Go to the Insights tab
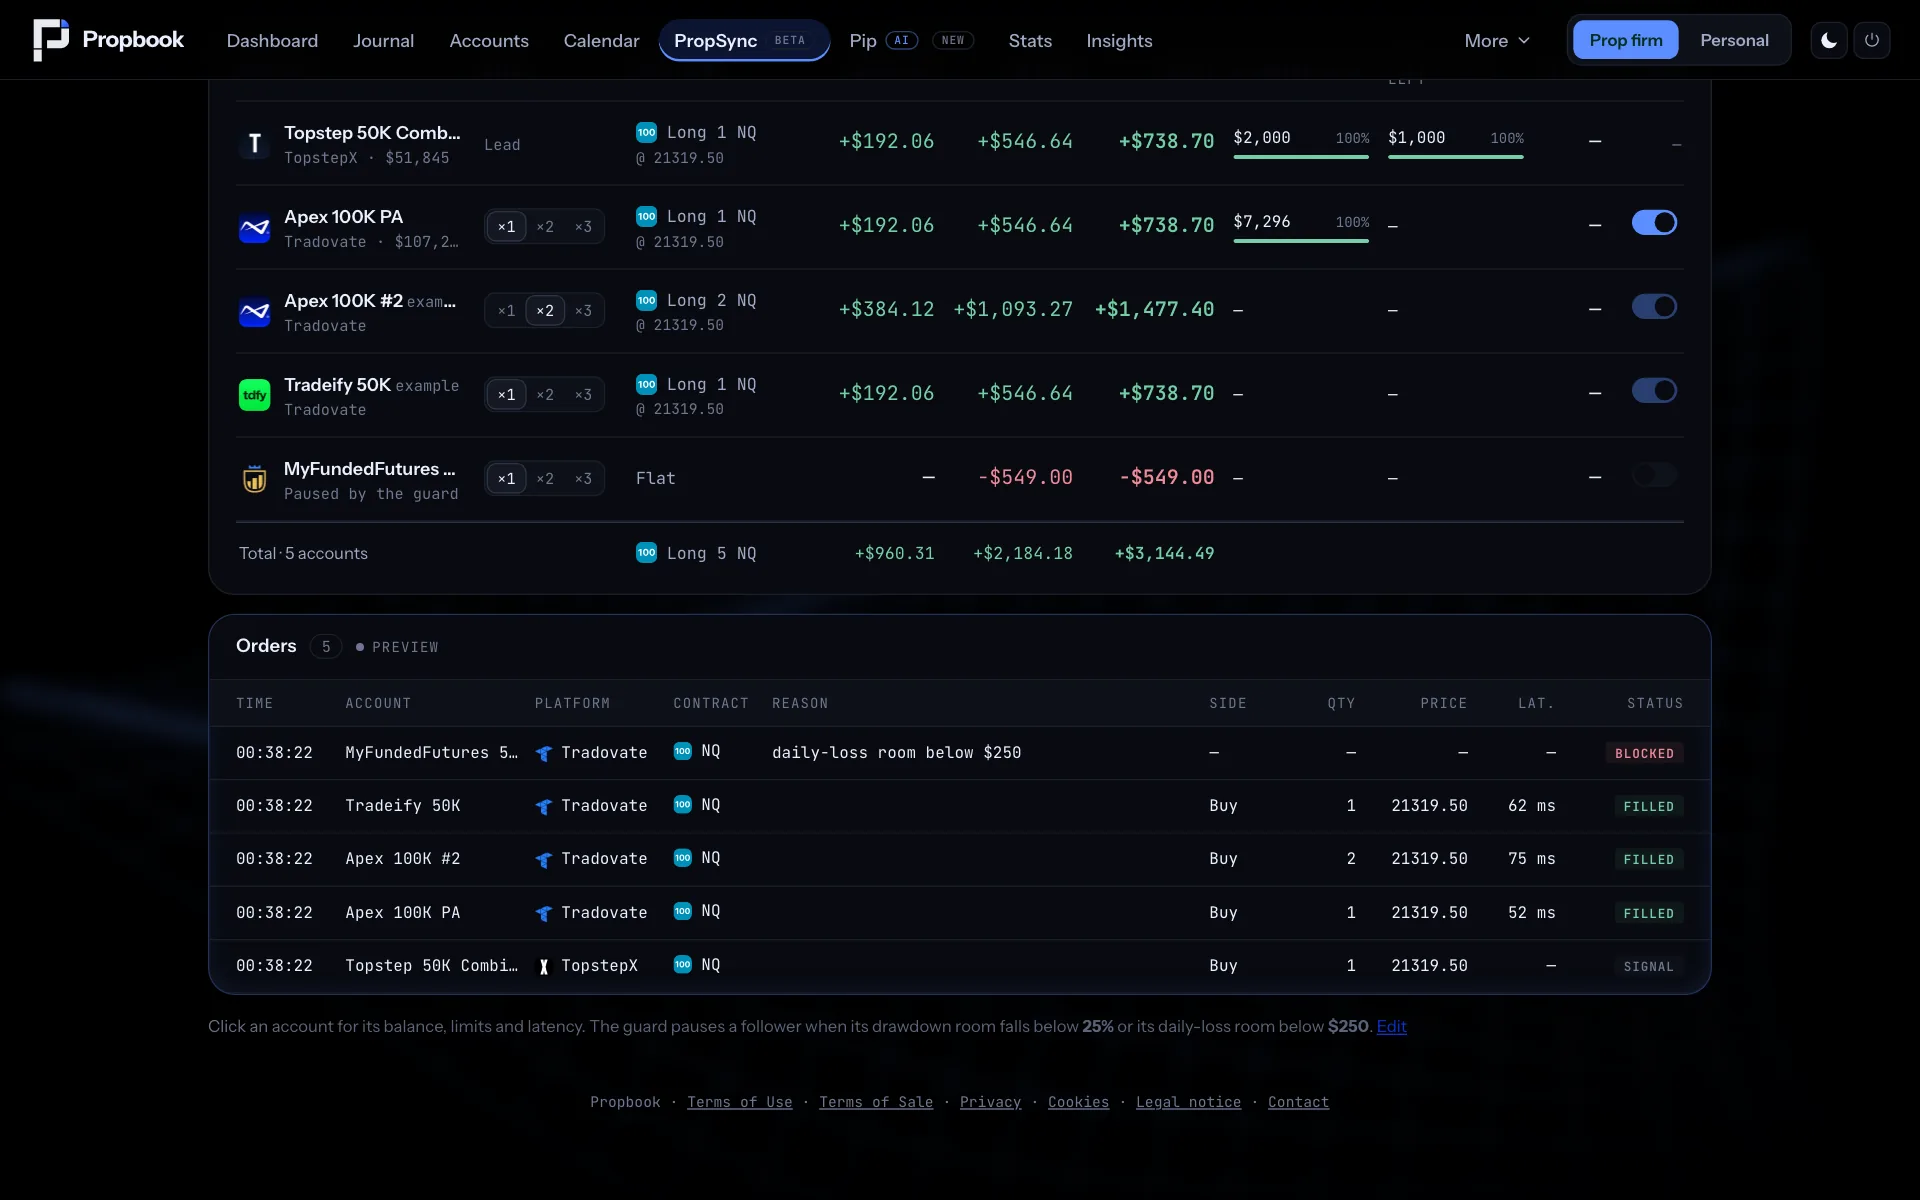 (x=1119, y=40)
